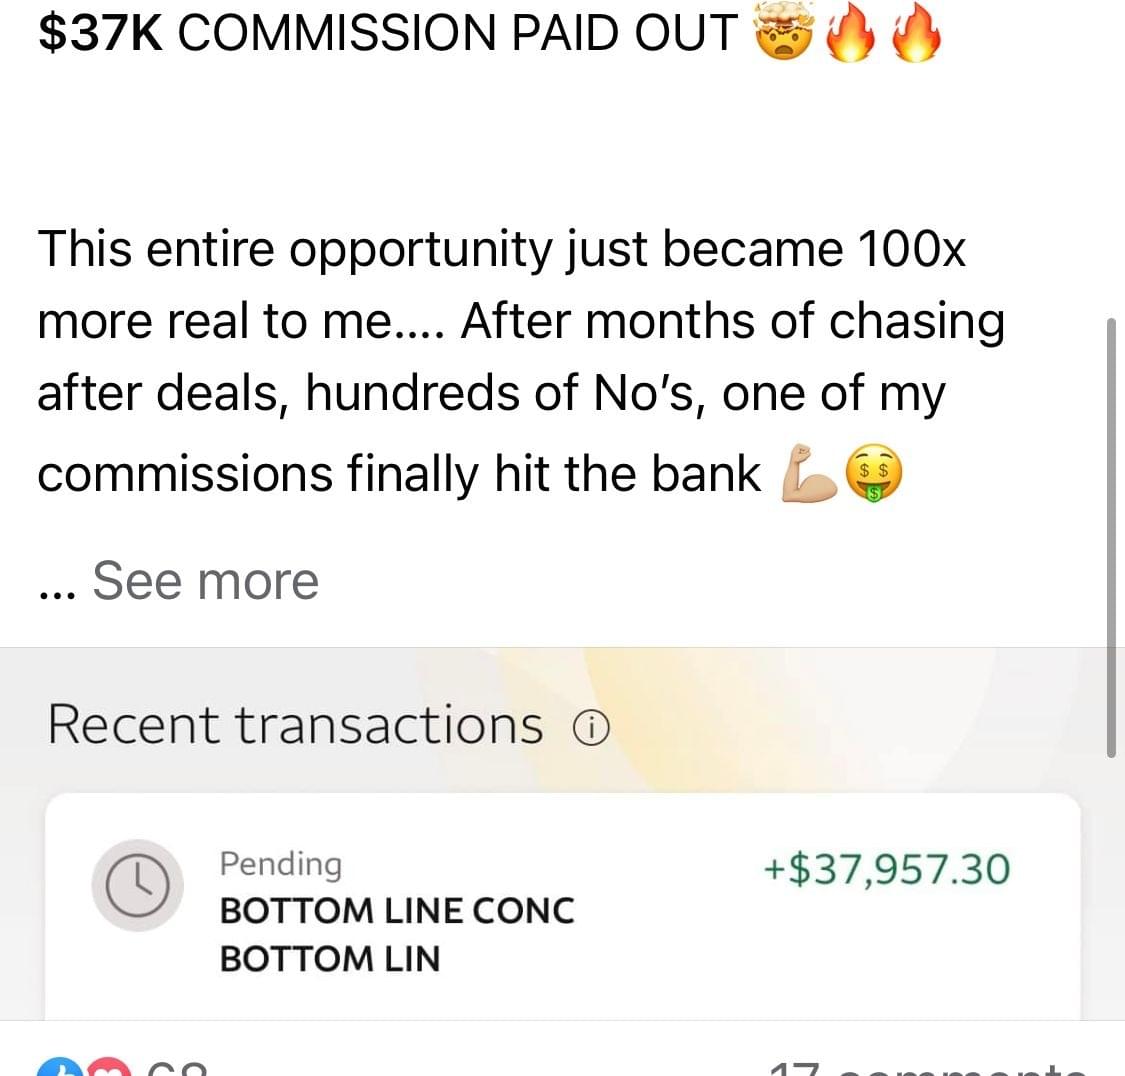Click the BOTTOM LIN second description line
This screenshot has height=1076, width=1125.
click(330, 959)
